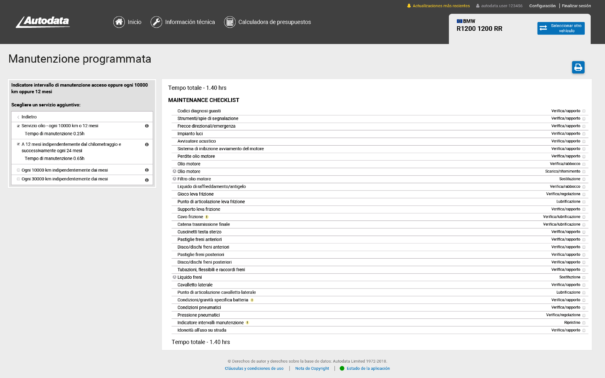Select the Supporto leva frizione row
This screenshot has height=378, width=605.
(199, 209)
